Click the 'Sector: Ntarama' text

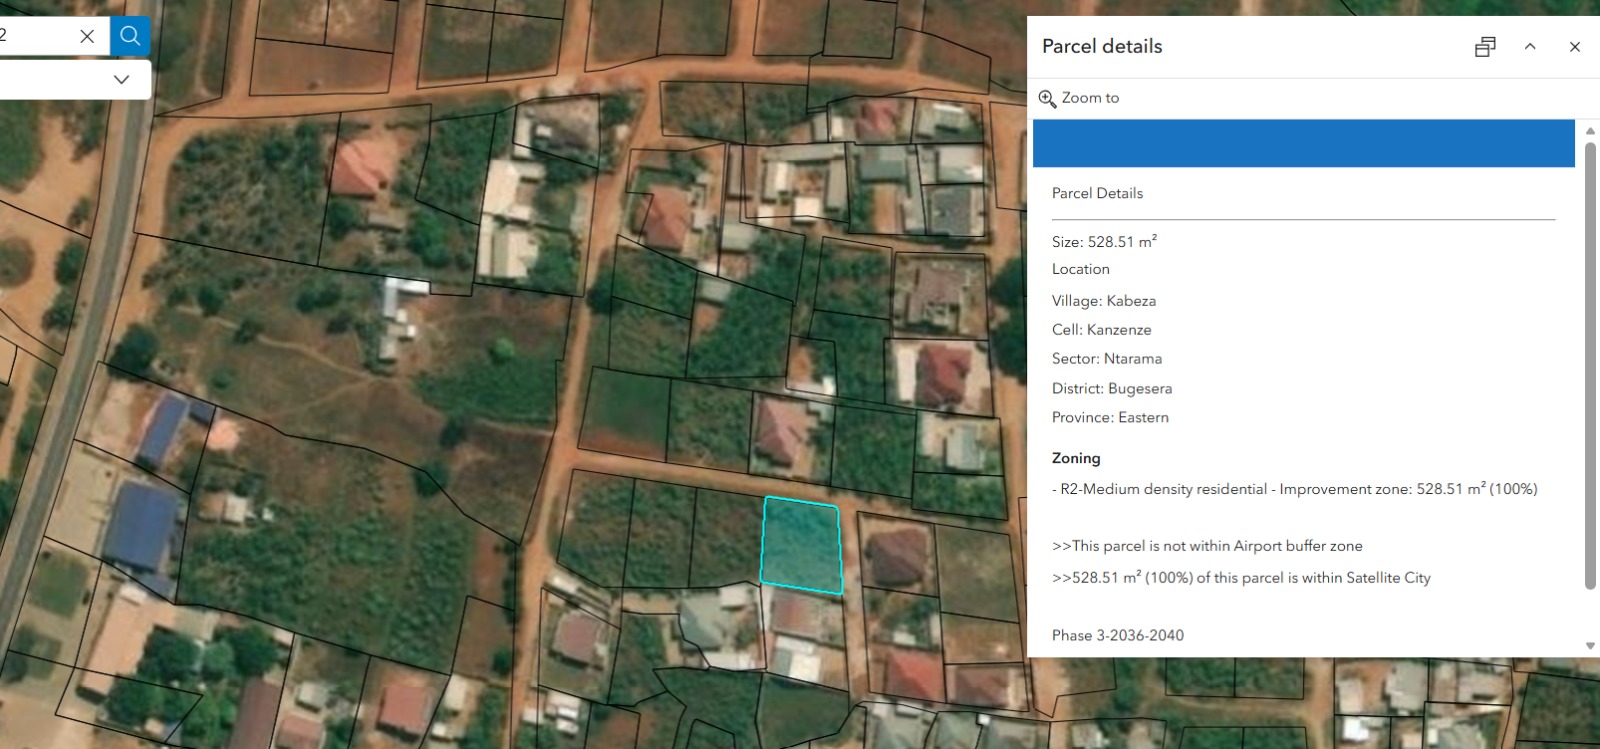1107,359
